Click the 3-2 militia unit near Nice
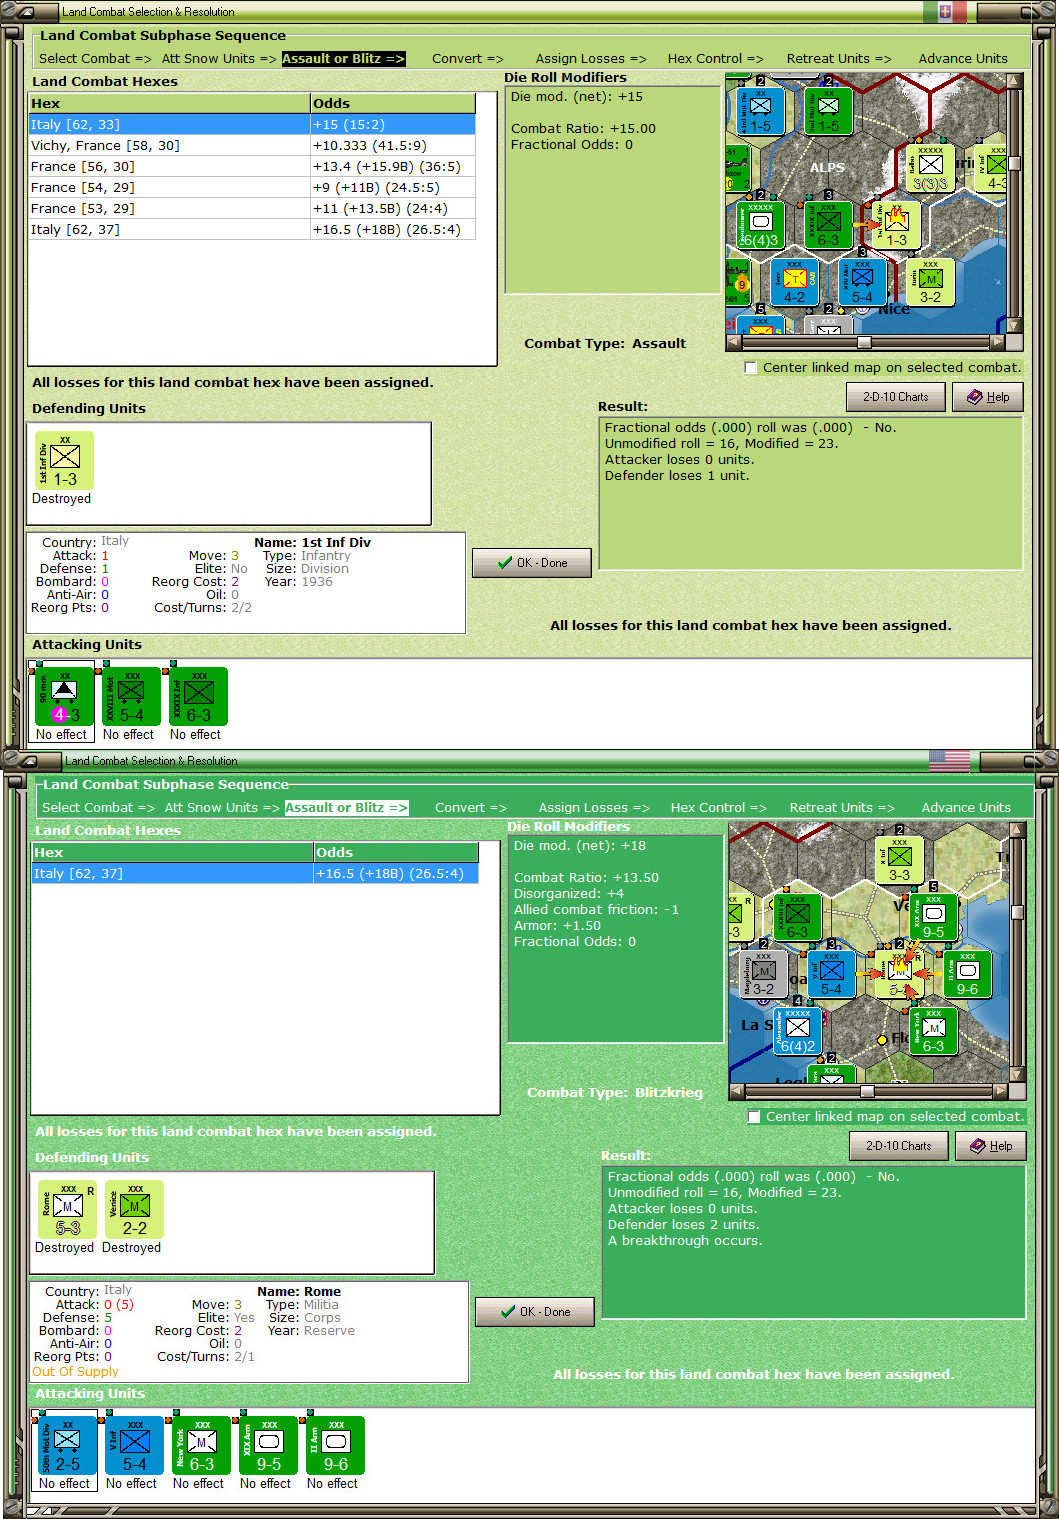 (x=930, y=281)
